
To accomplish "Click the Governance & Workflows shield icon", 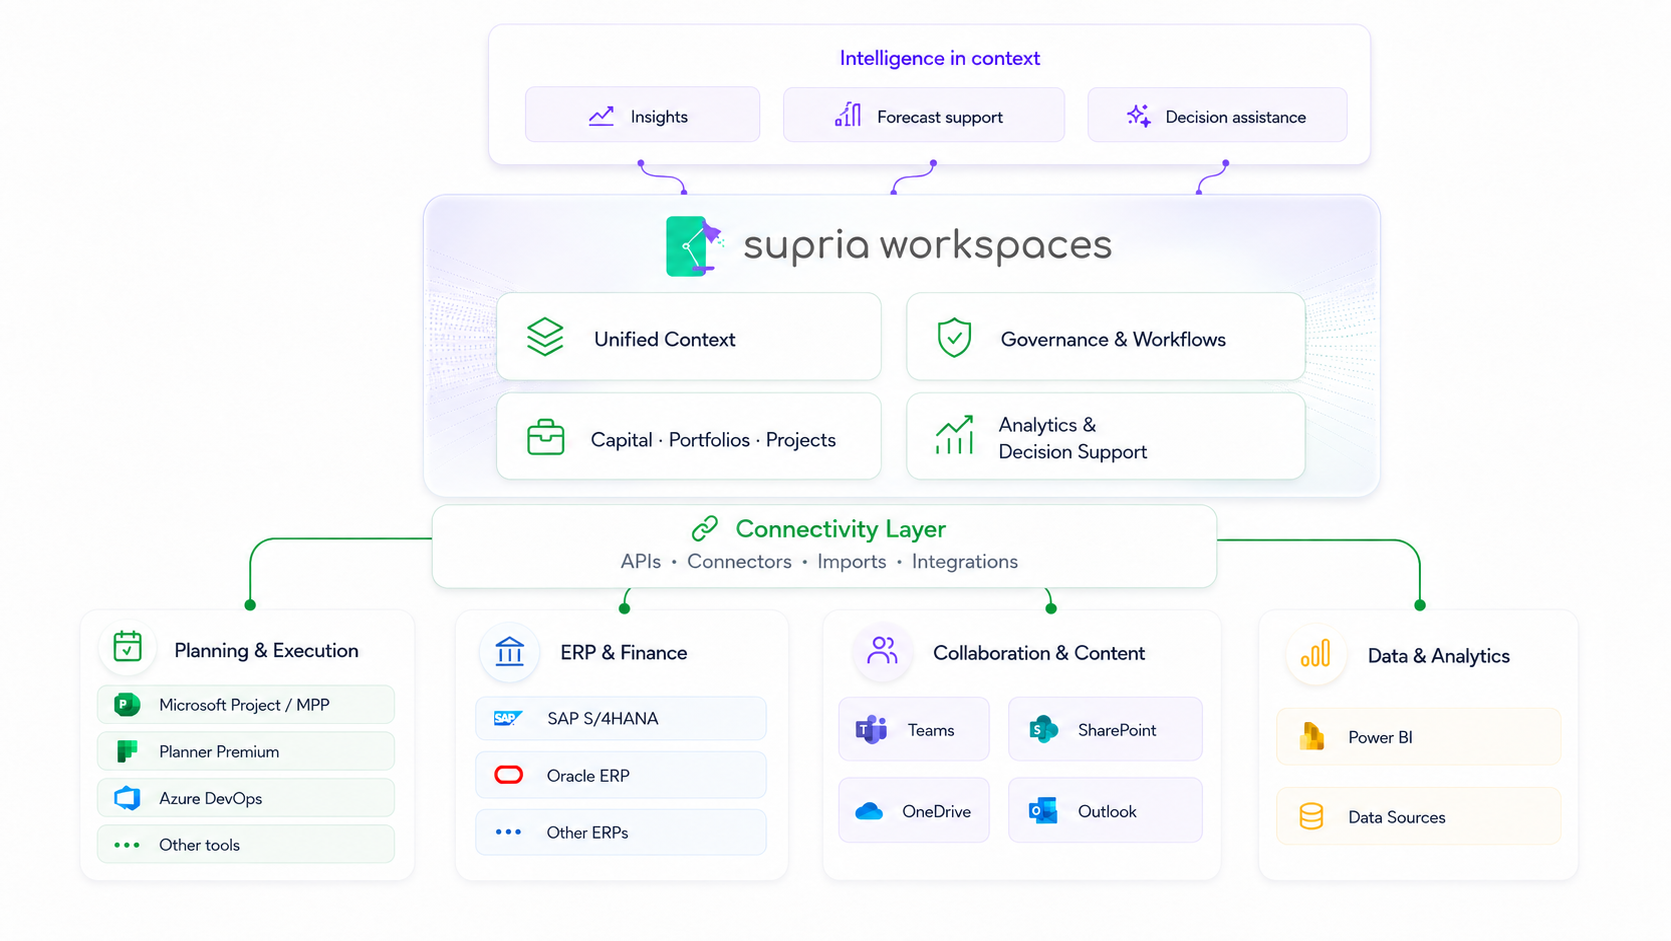I will point(954,338).
